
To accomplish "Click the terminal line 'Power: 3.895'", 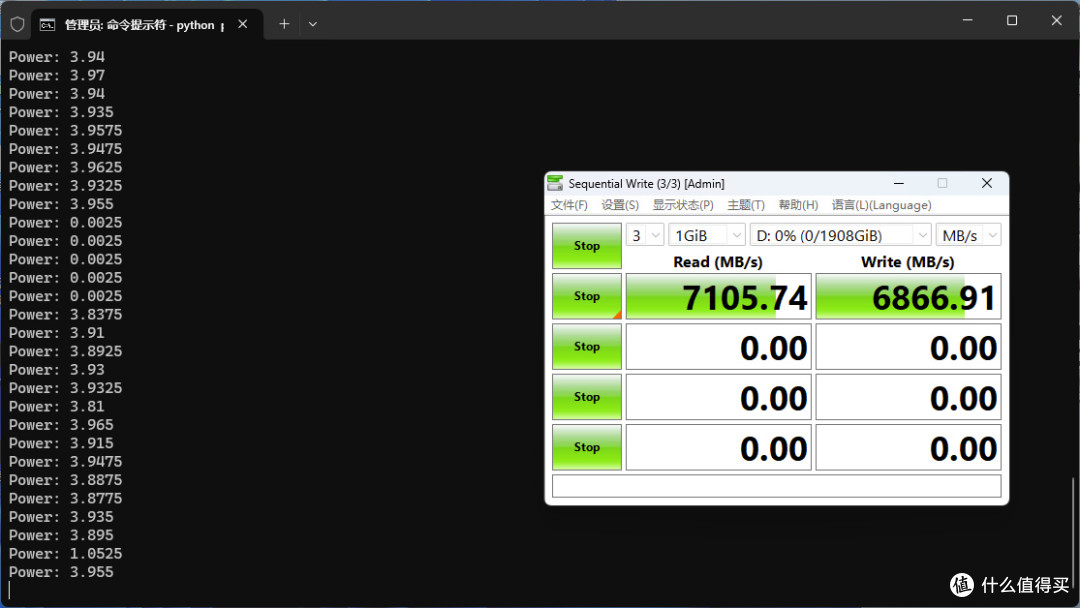I will [x=61, y=536].
